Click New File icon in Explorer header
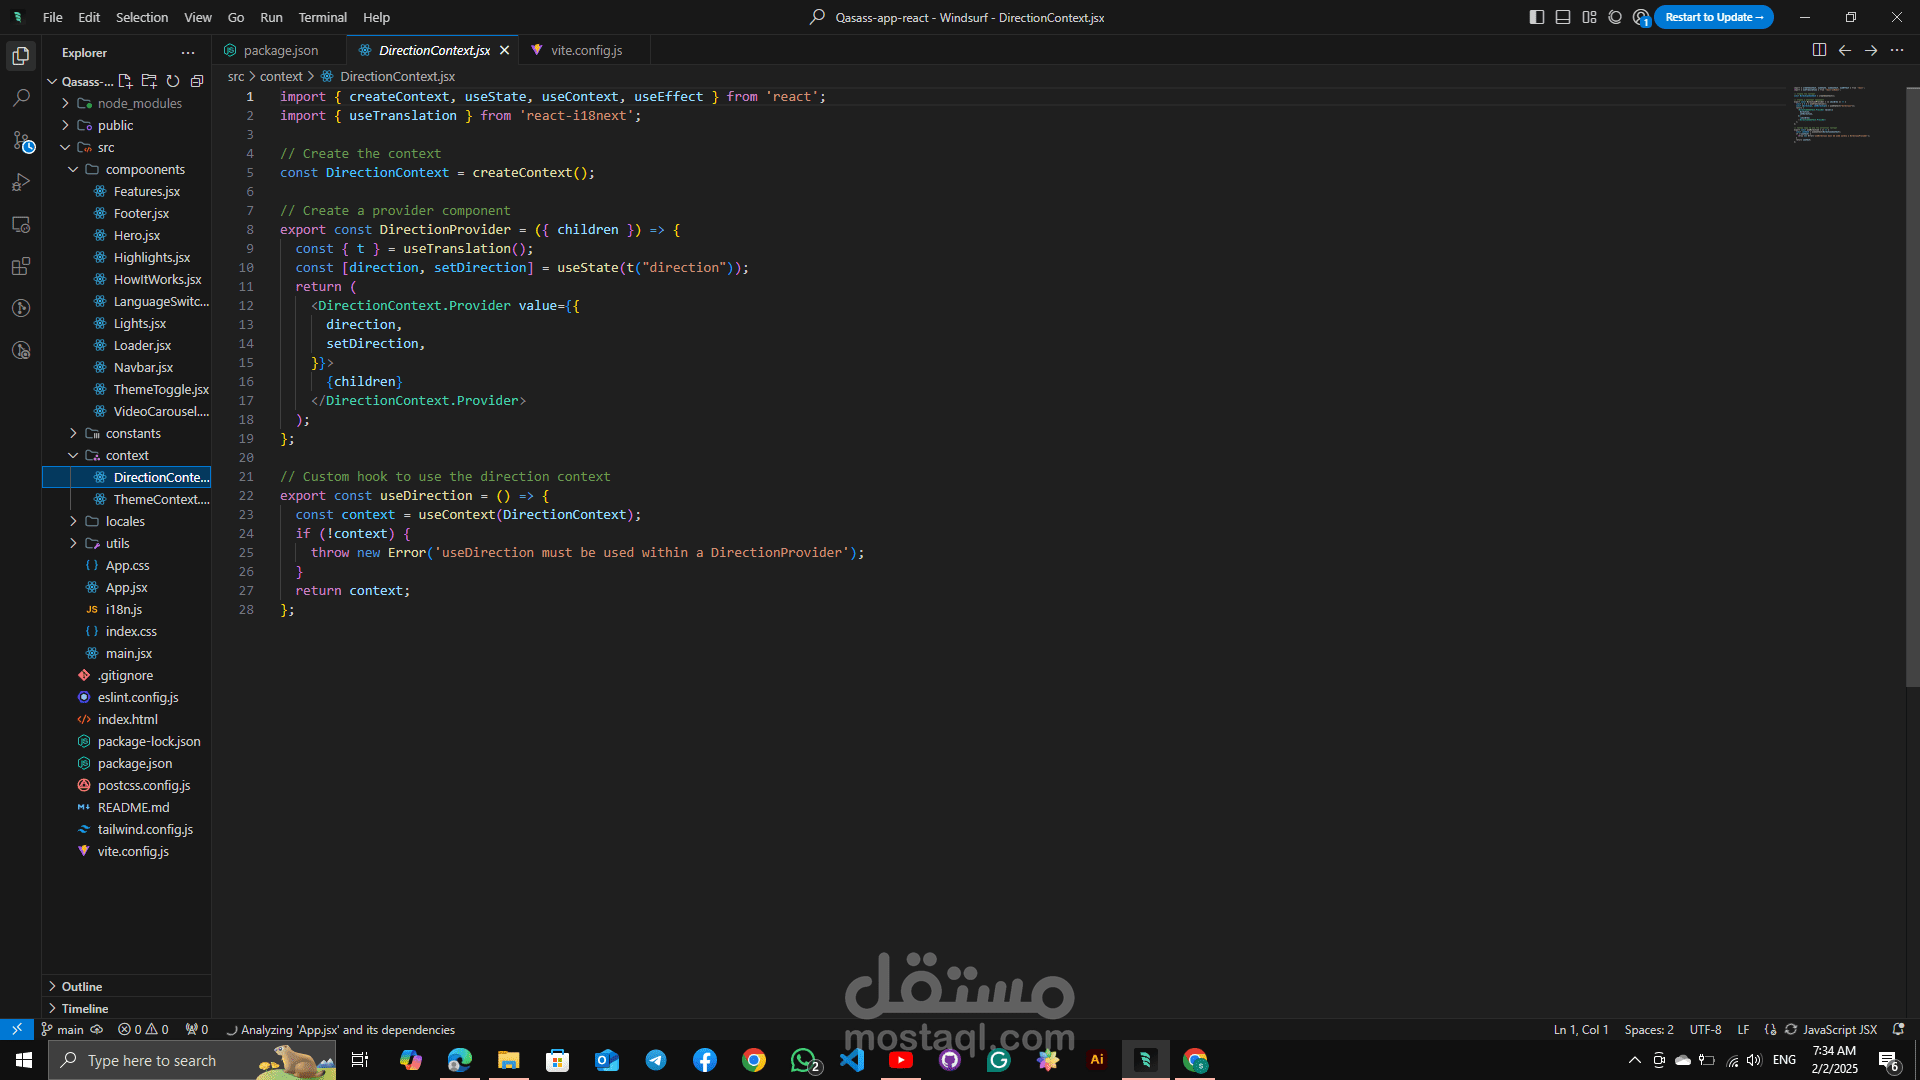 pos(125,81)
